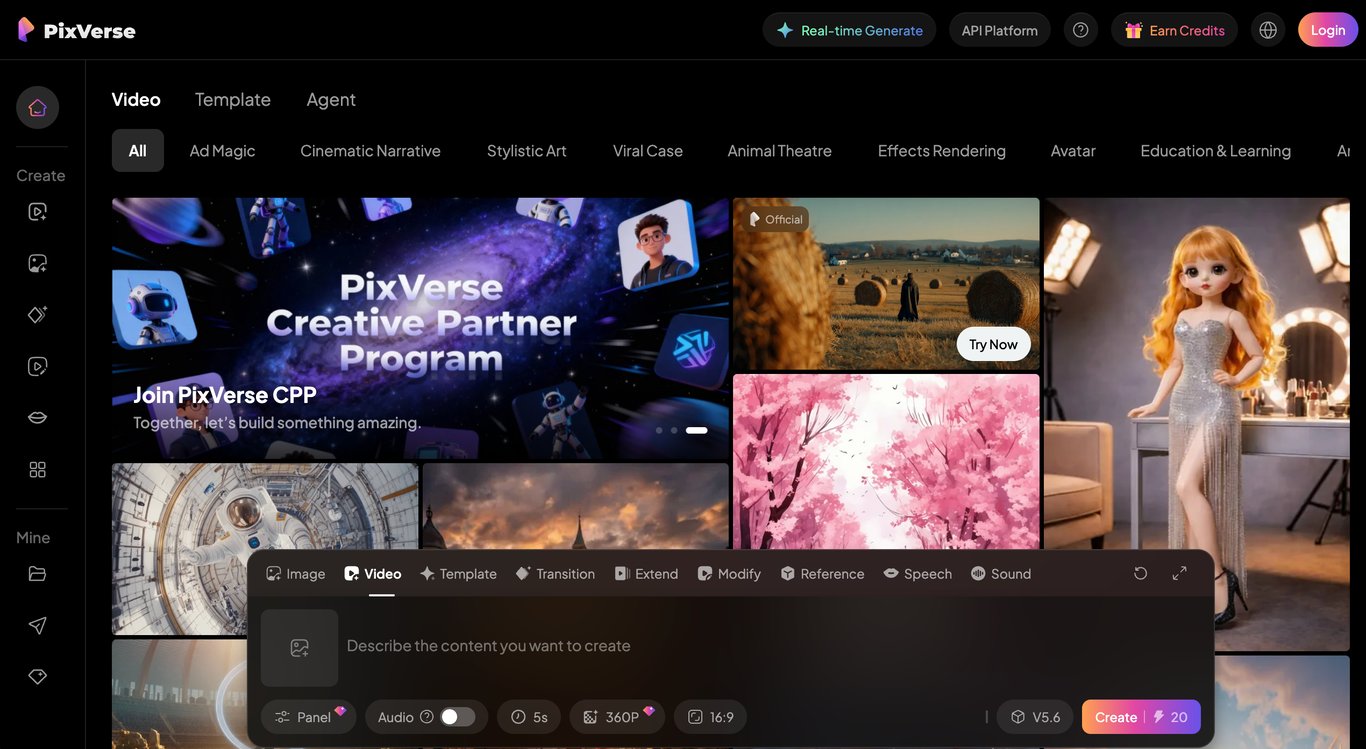
Task: Click the image upload icon in the prompt box
Action: pyautogui.click(x=299, y=646)
